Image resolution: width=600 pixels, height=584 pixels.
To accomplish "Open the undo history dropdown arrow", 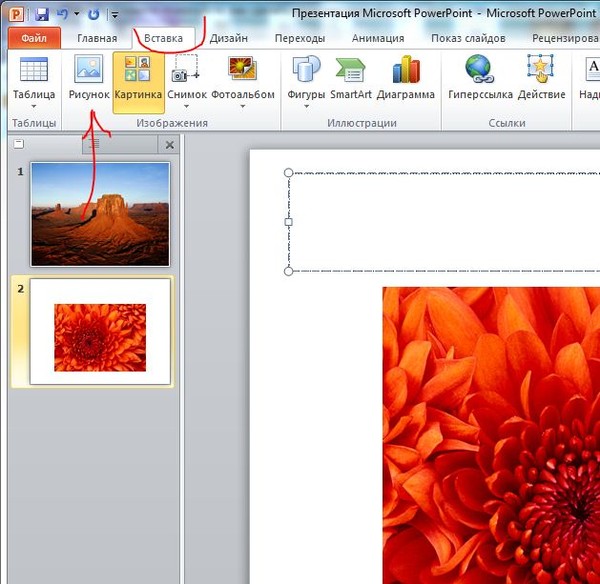I will click(x=77, y=14).
